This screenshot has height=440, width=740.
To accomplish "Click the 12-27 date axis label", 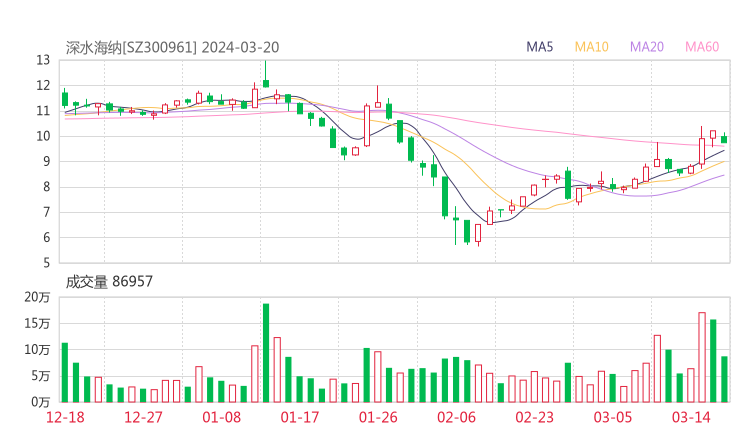I will point(143,417).
